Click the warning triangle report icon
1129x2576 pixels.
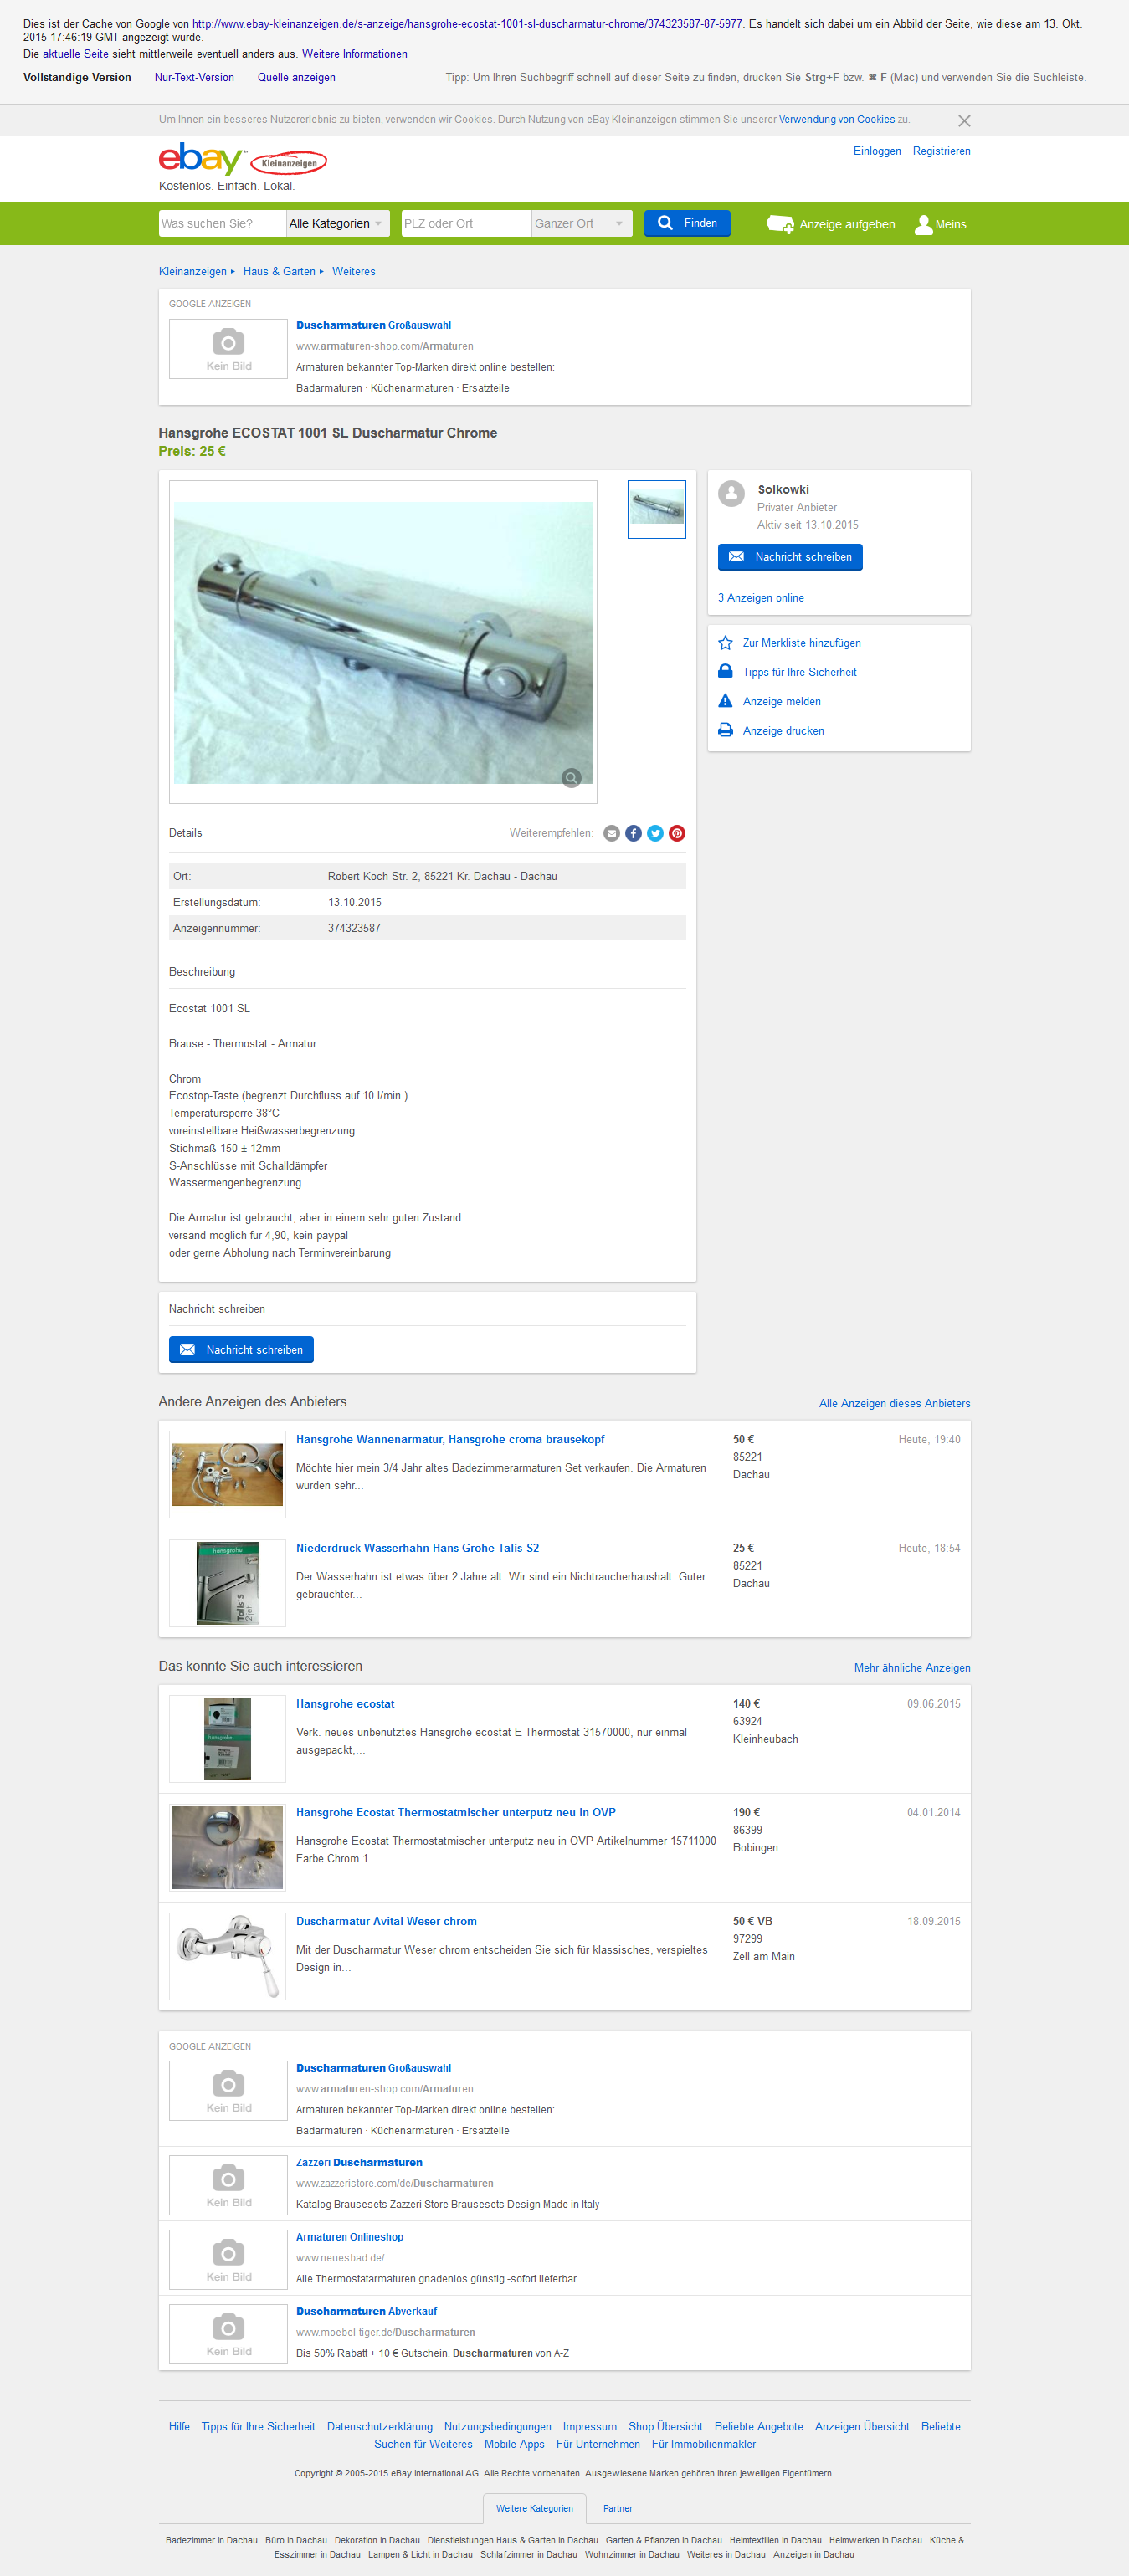tap(726, 701)
